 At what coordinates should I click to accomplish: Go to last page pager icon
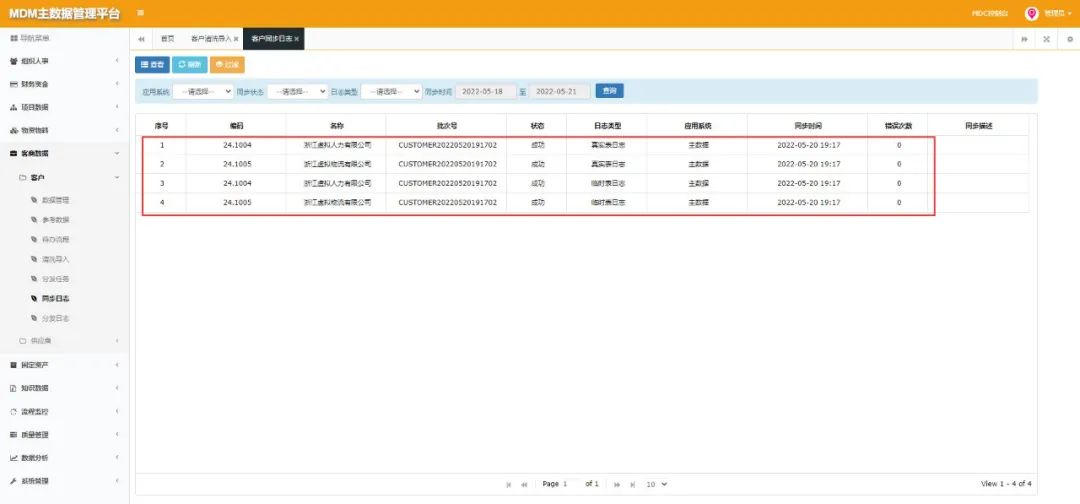click(x=632, y=485)
